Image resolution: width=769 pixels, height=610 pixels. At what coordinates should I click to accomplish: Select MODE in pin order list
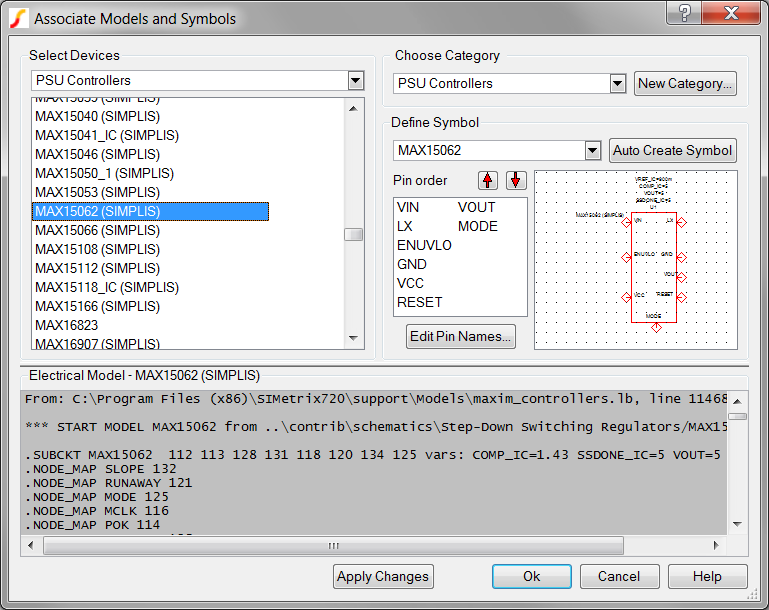click(x=478, y=227)
